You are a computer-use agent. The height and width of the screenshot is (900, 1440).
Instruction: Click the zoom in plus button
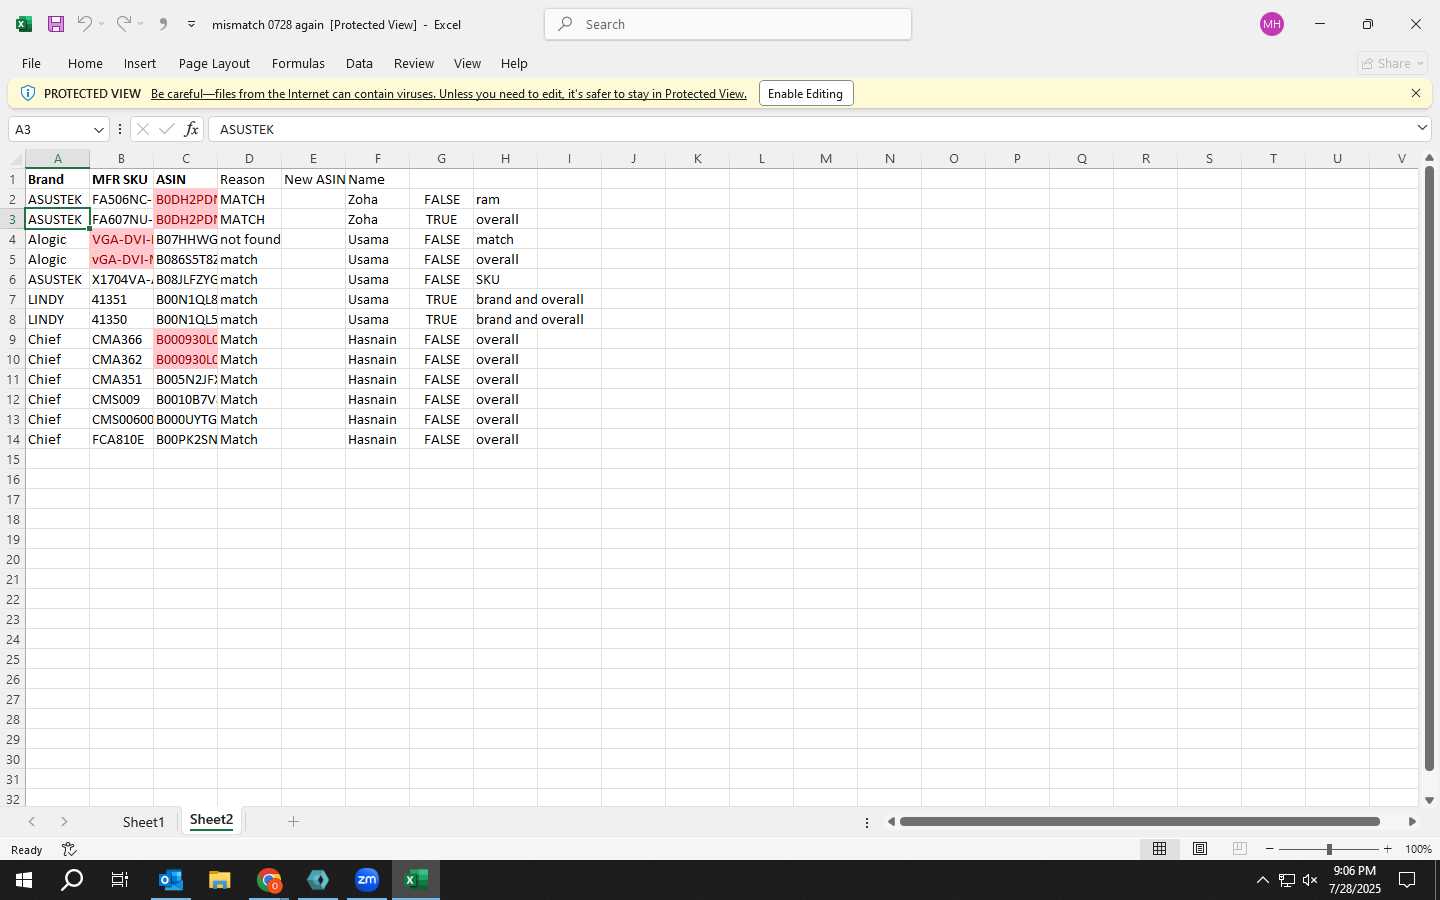point(1387,849)
